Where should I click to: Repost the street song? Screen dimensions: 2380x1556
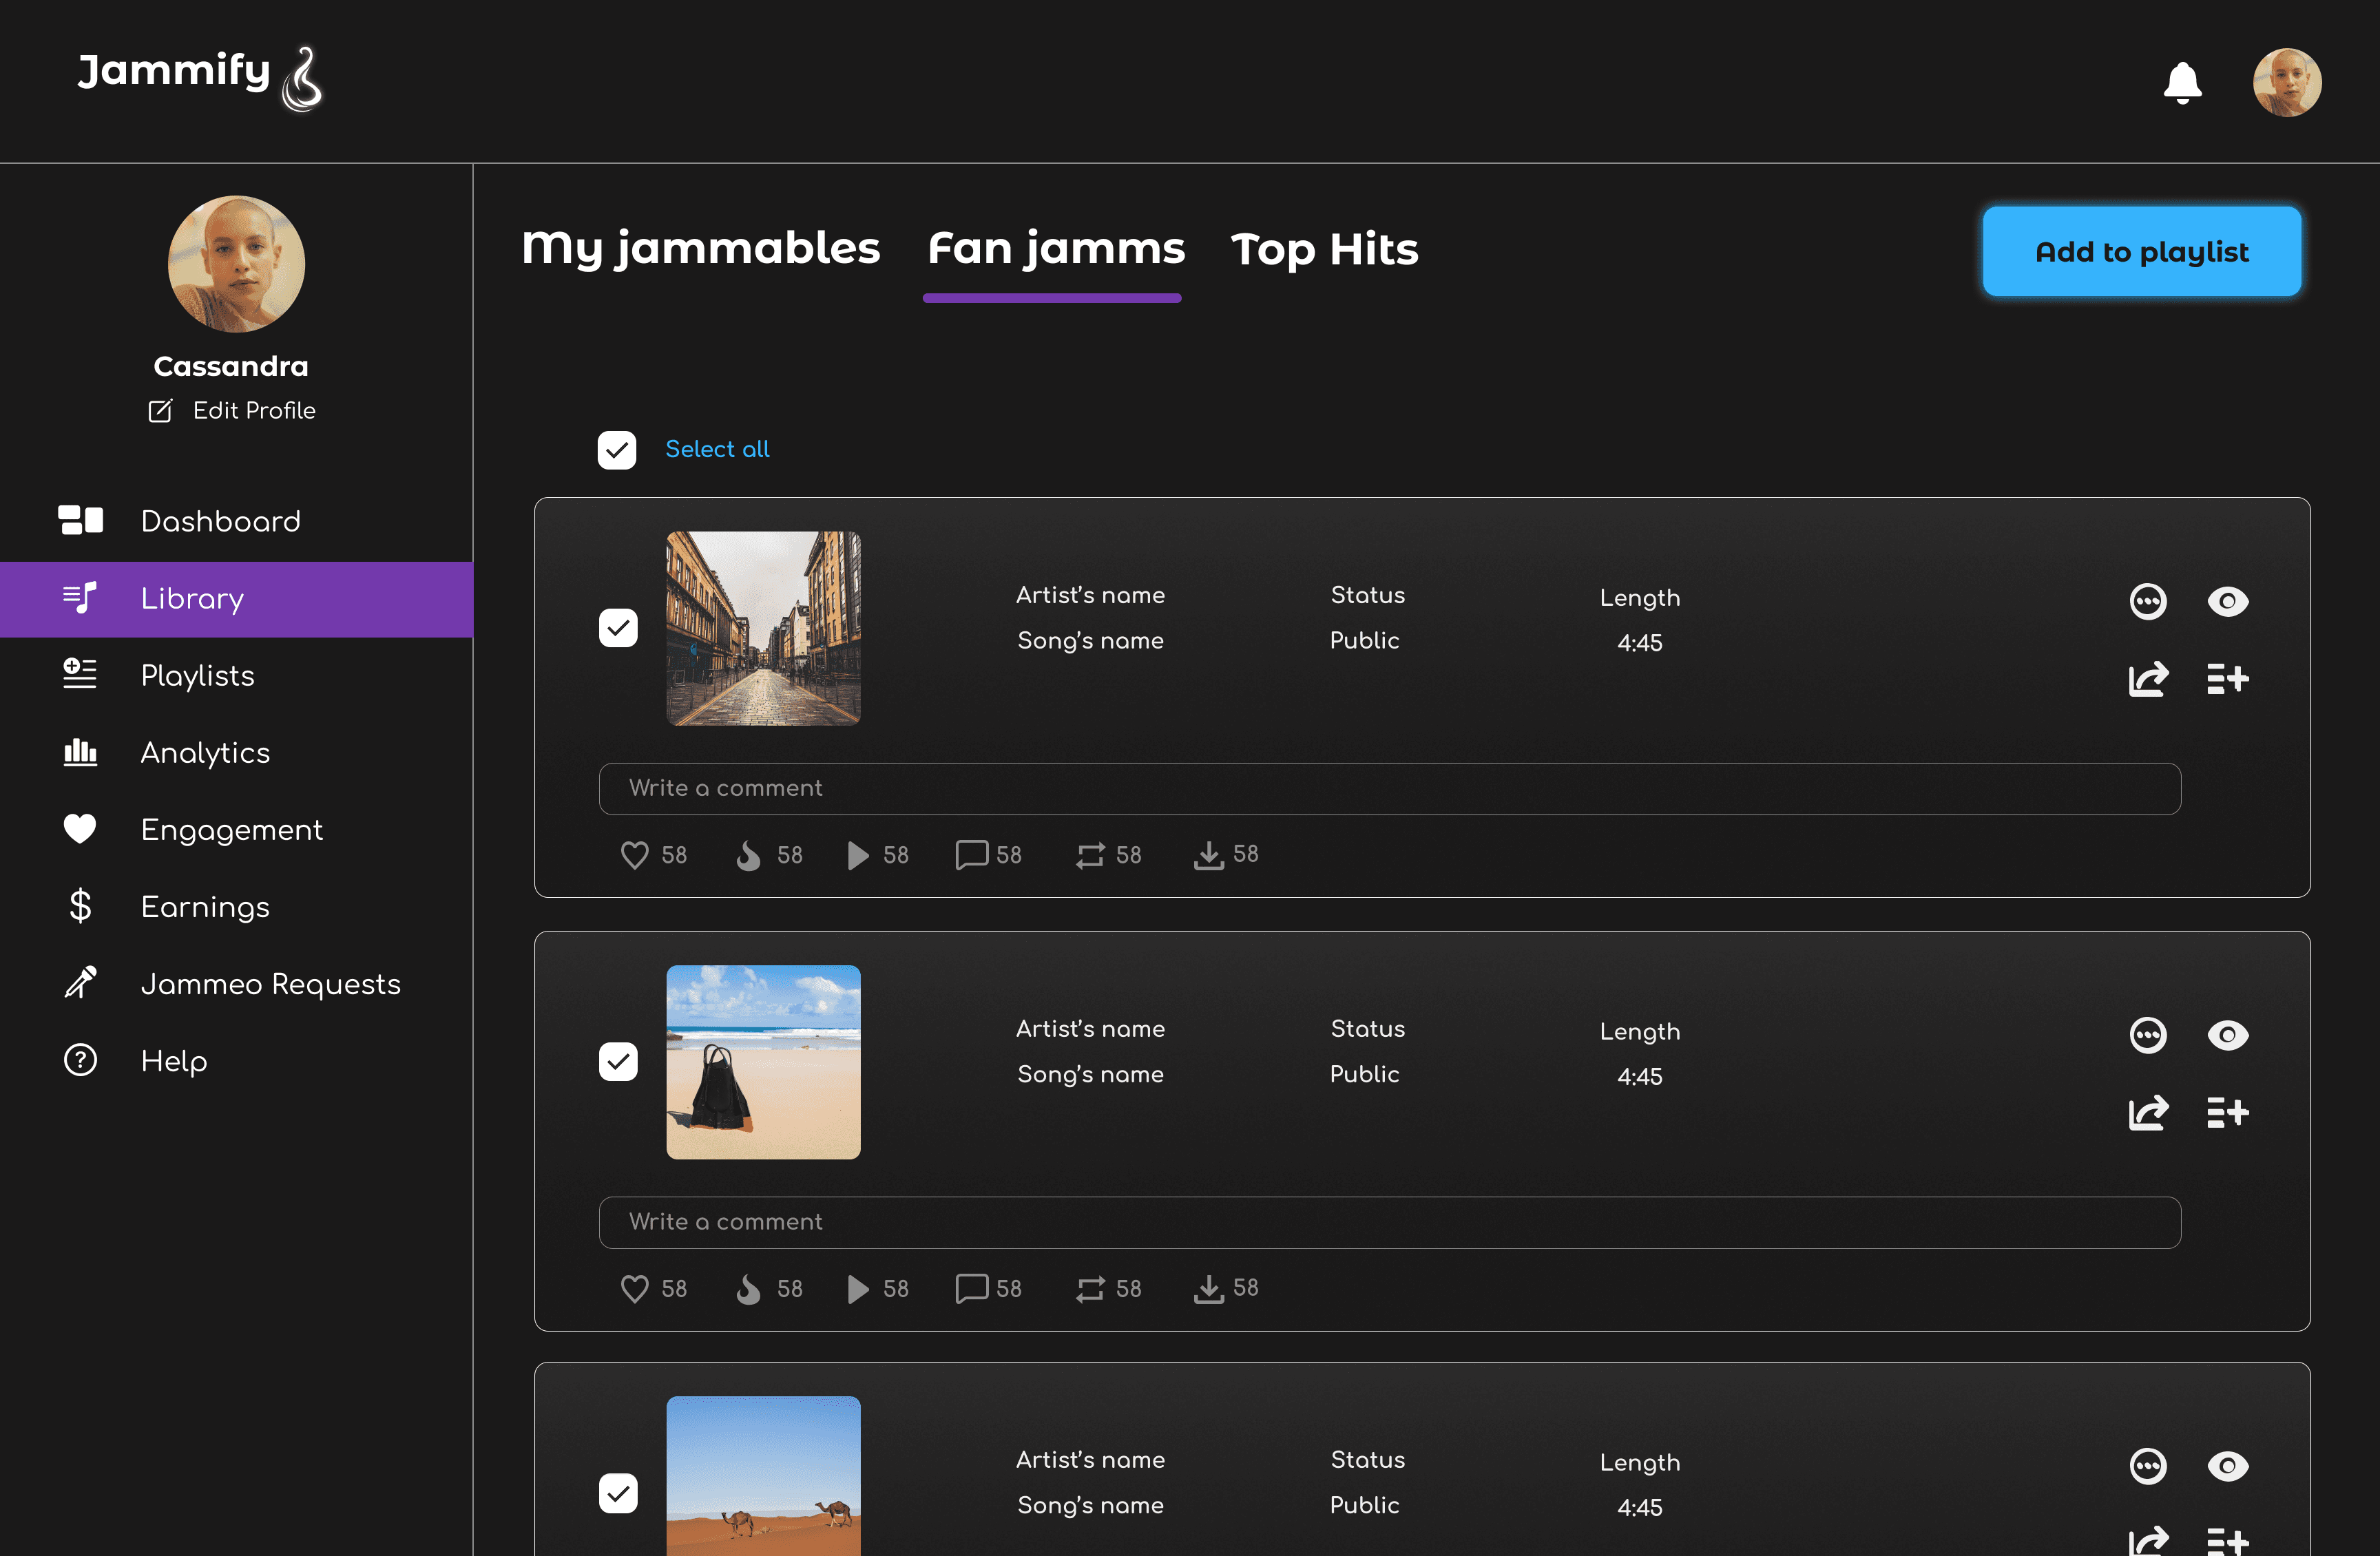click(x=1090, y=855)
